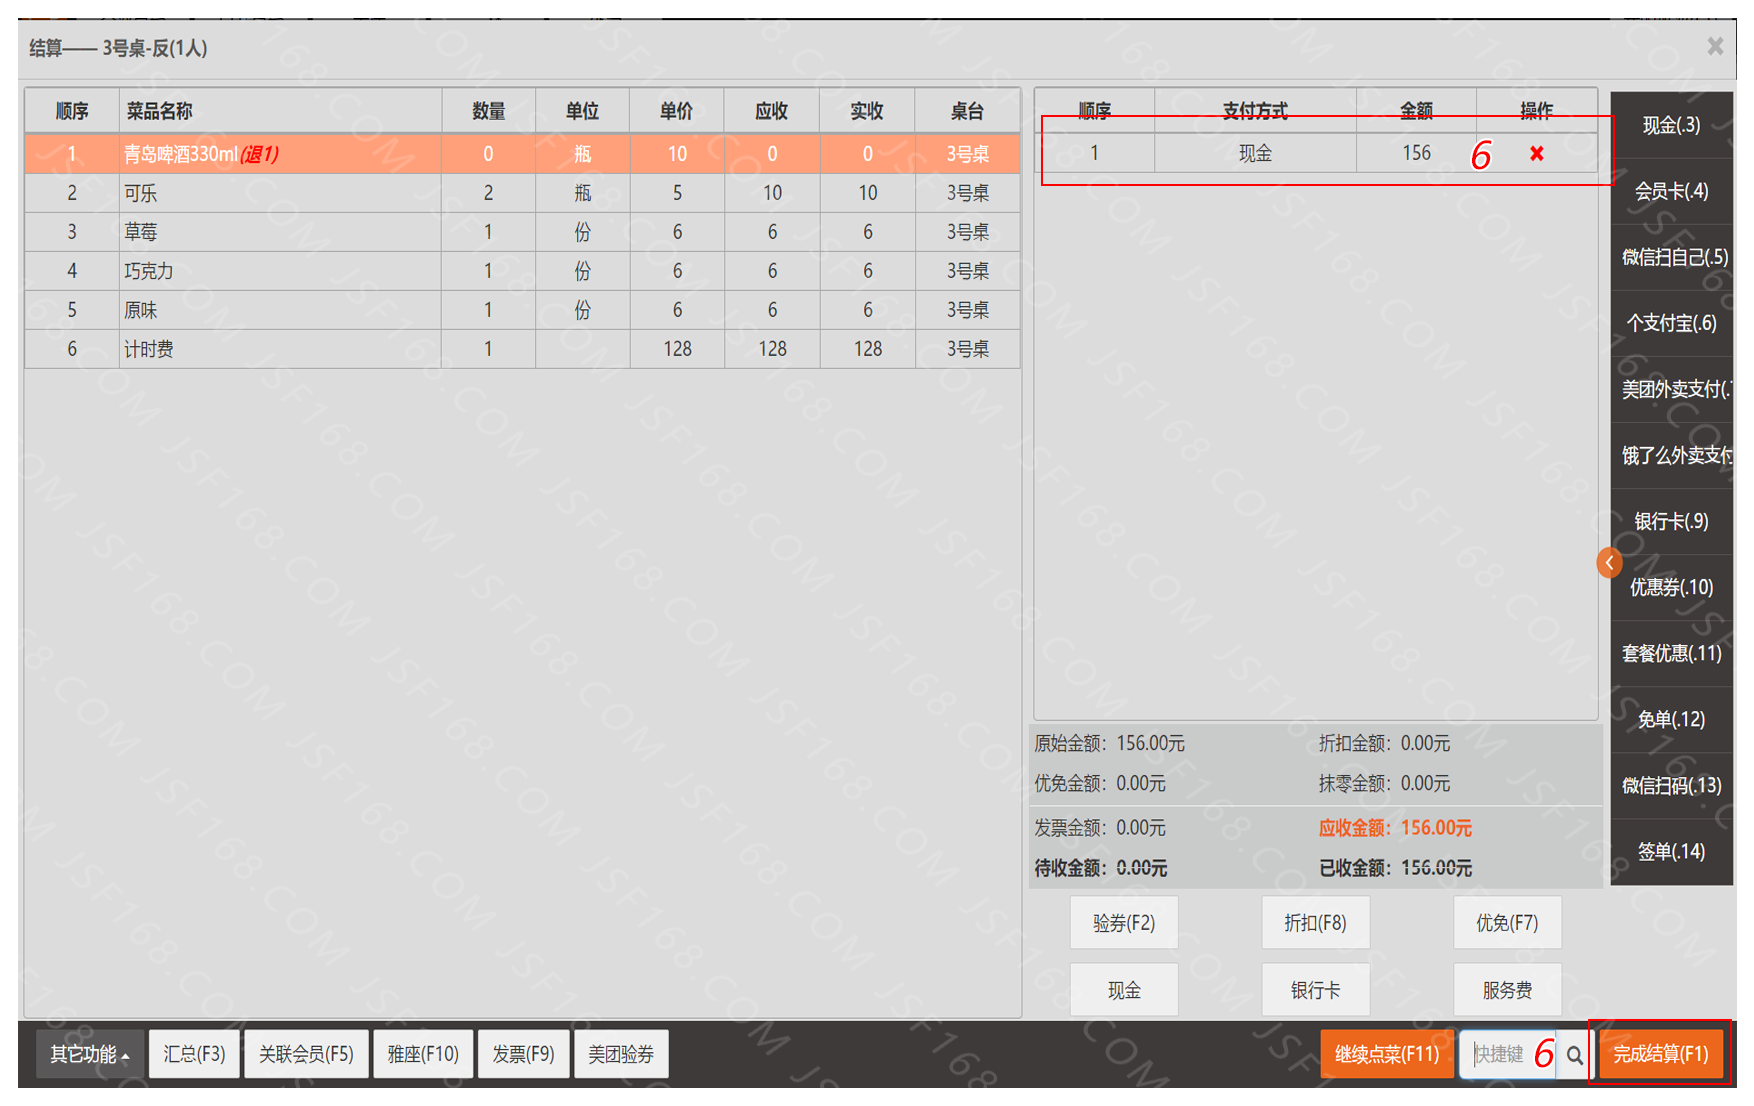Select the 计时费 row
Image resolution: width=1754 pixels, height=1106 pixels.
pos(522,349)
